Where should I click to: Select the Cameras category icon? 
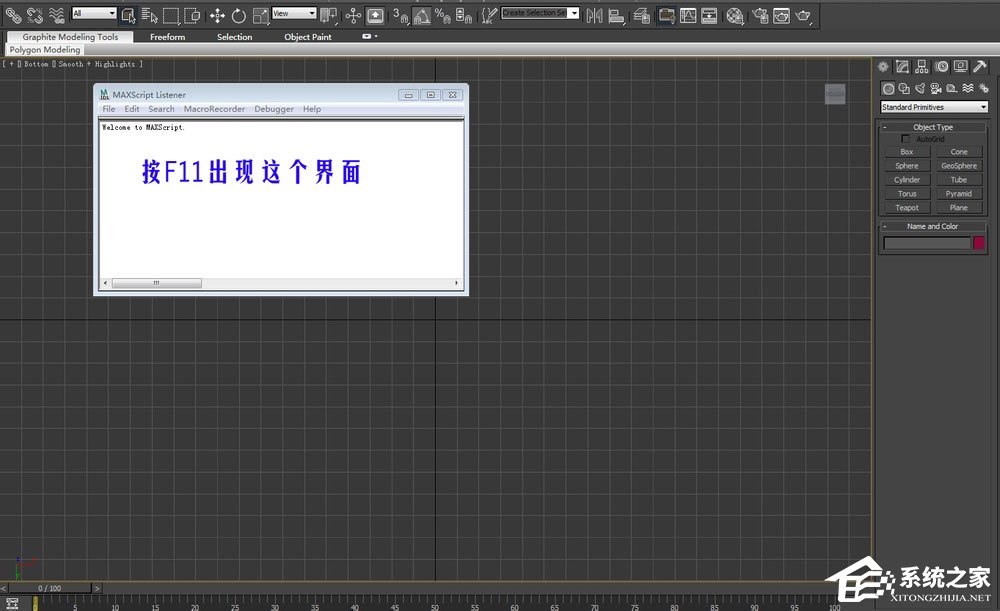[936, 89]
